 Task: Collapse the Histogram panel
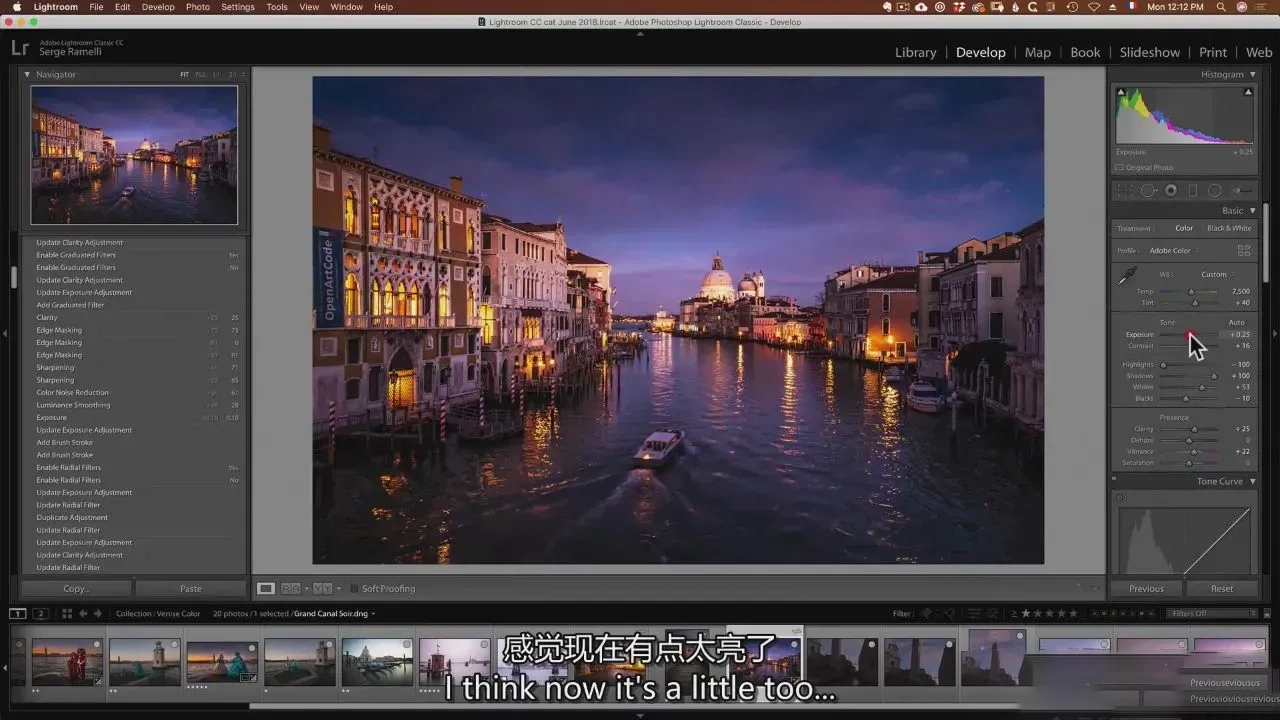[1252, 74]
